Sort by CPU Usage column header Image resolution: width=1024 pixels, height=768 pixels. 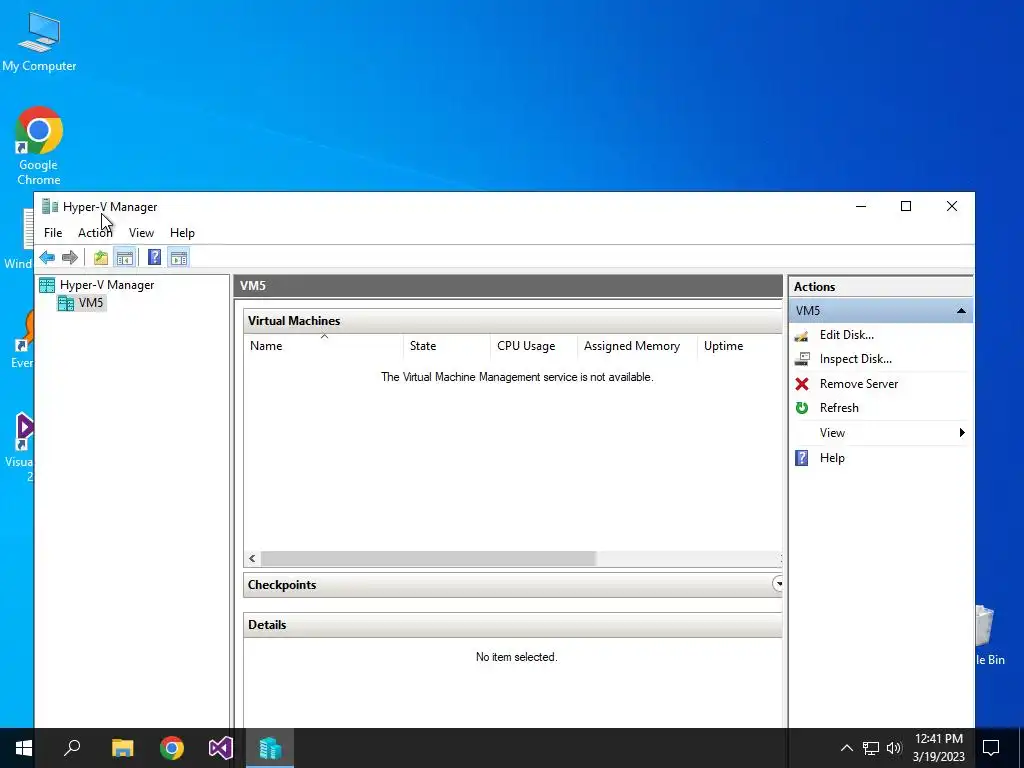(534, 346)
